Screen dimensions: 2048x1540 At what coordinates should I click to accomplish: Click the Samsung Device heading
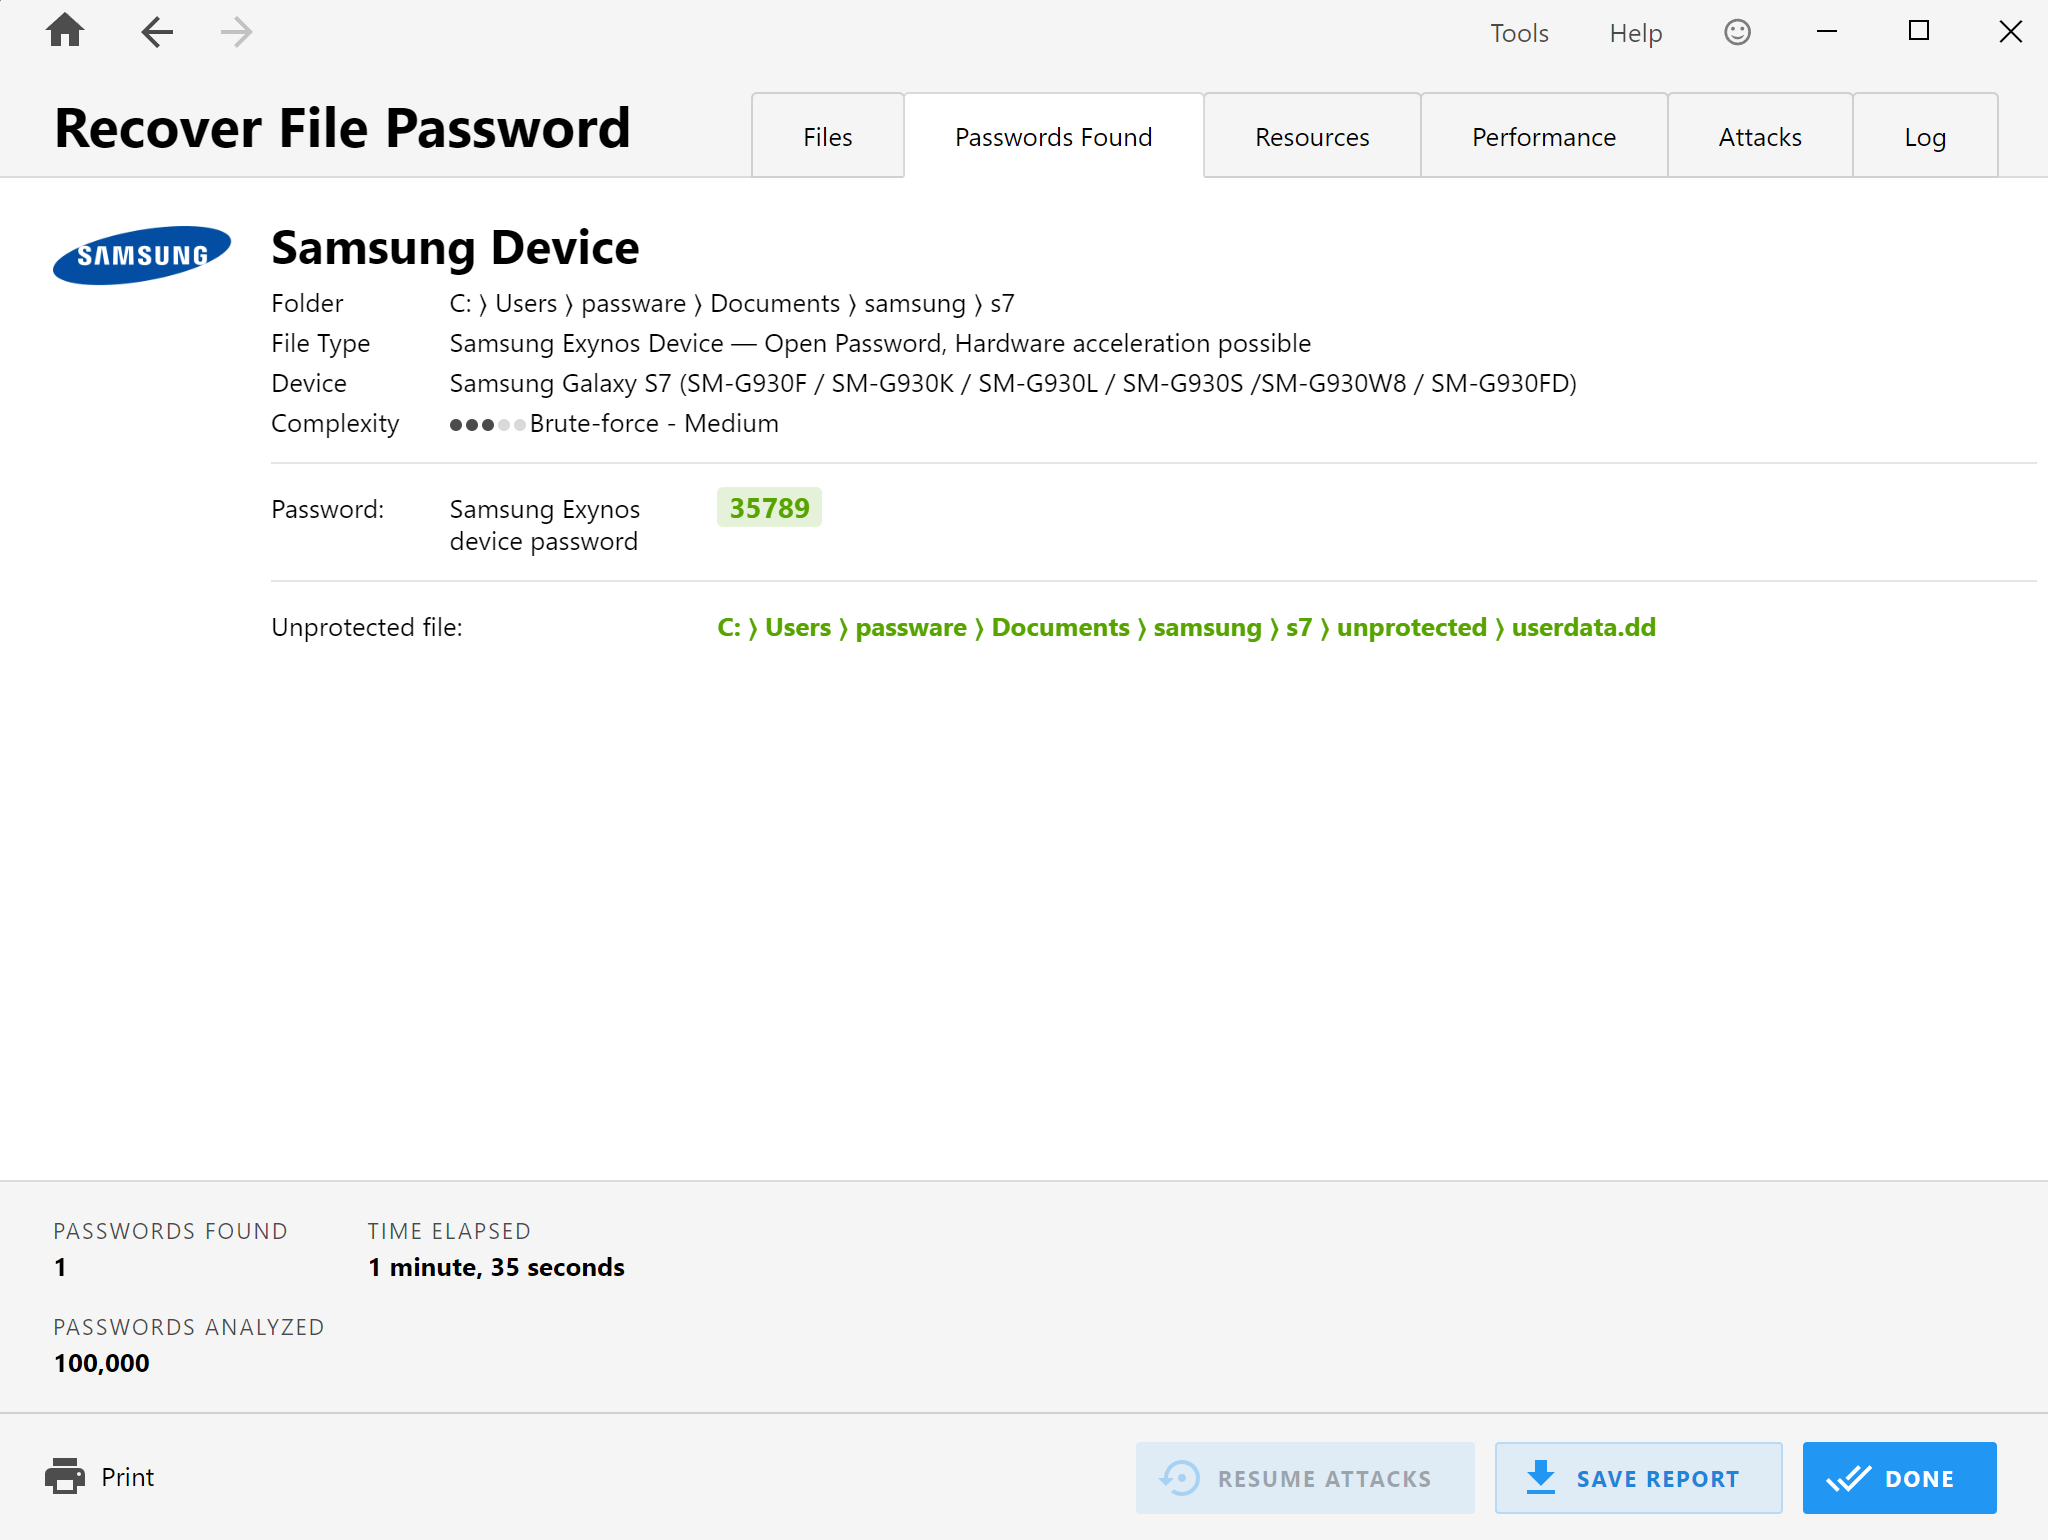(455, 247)
